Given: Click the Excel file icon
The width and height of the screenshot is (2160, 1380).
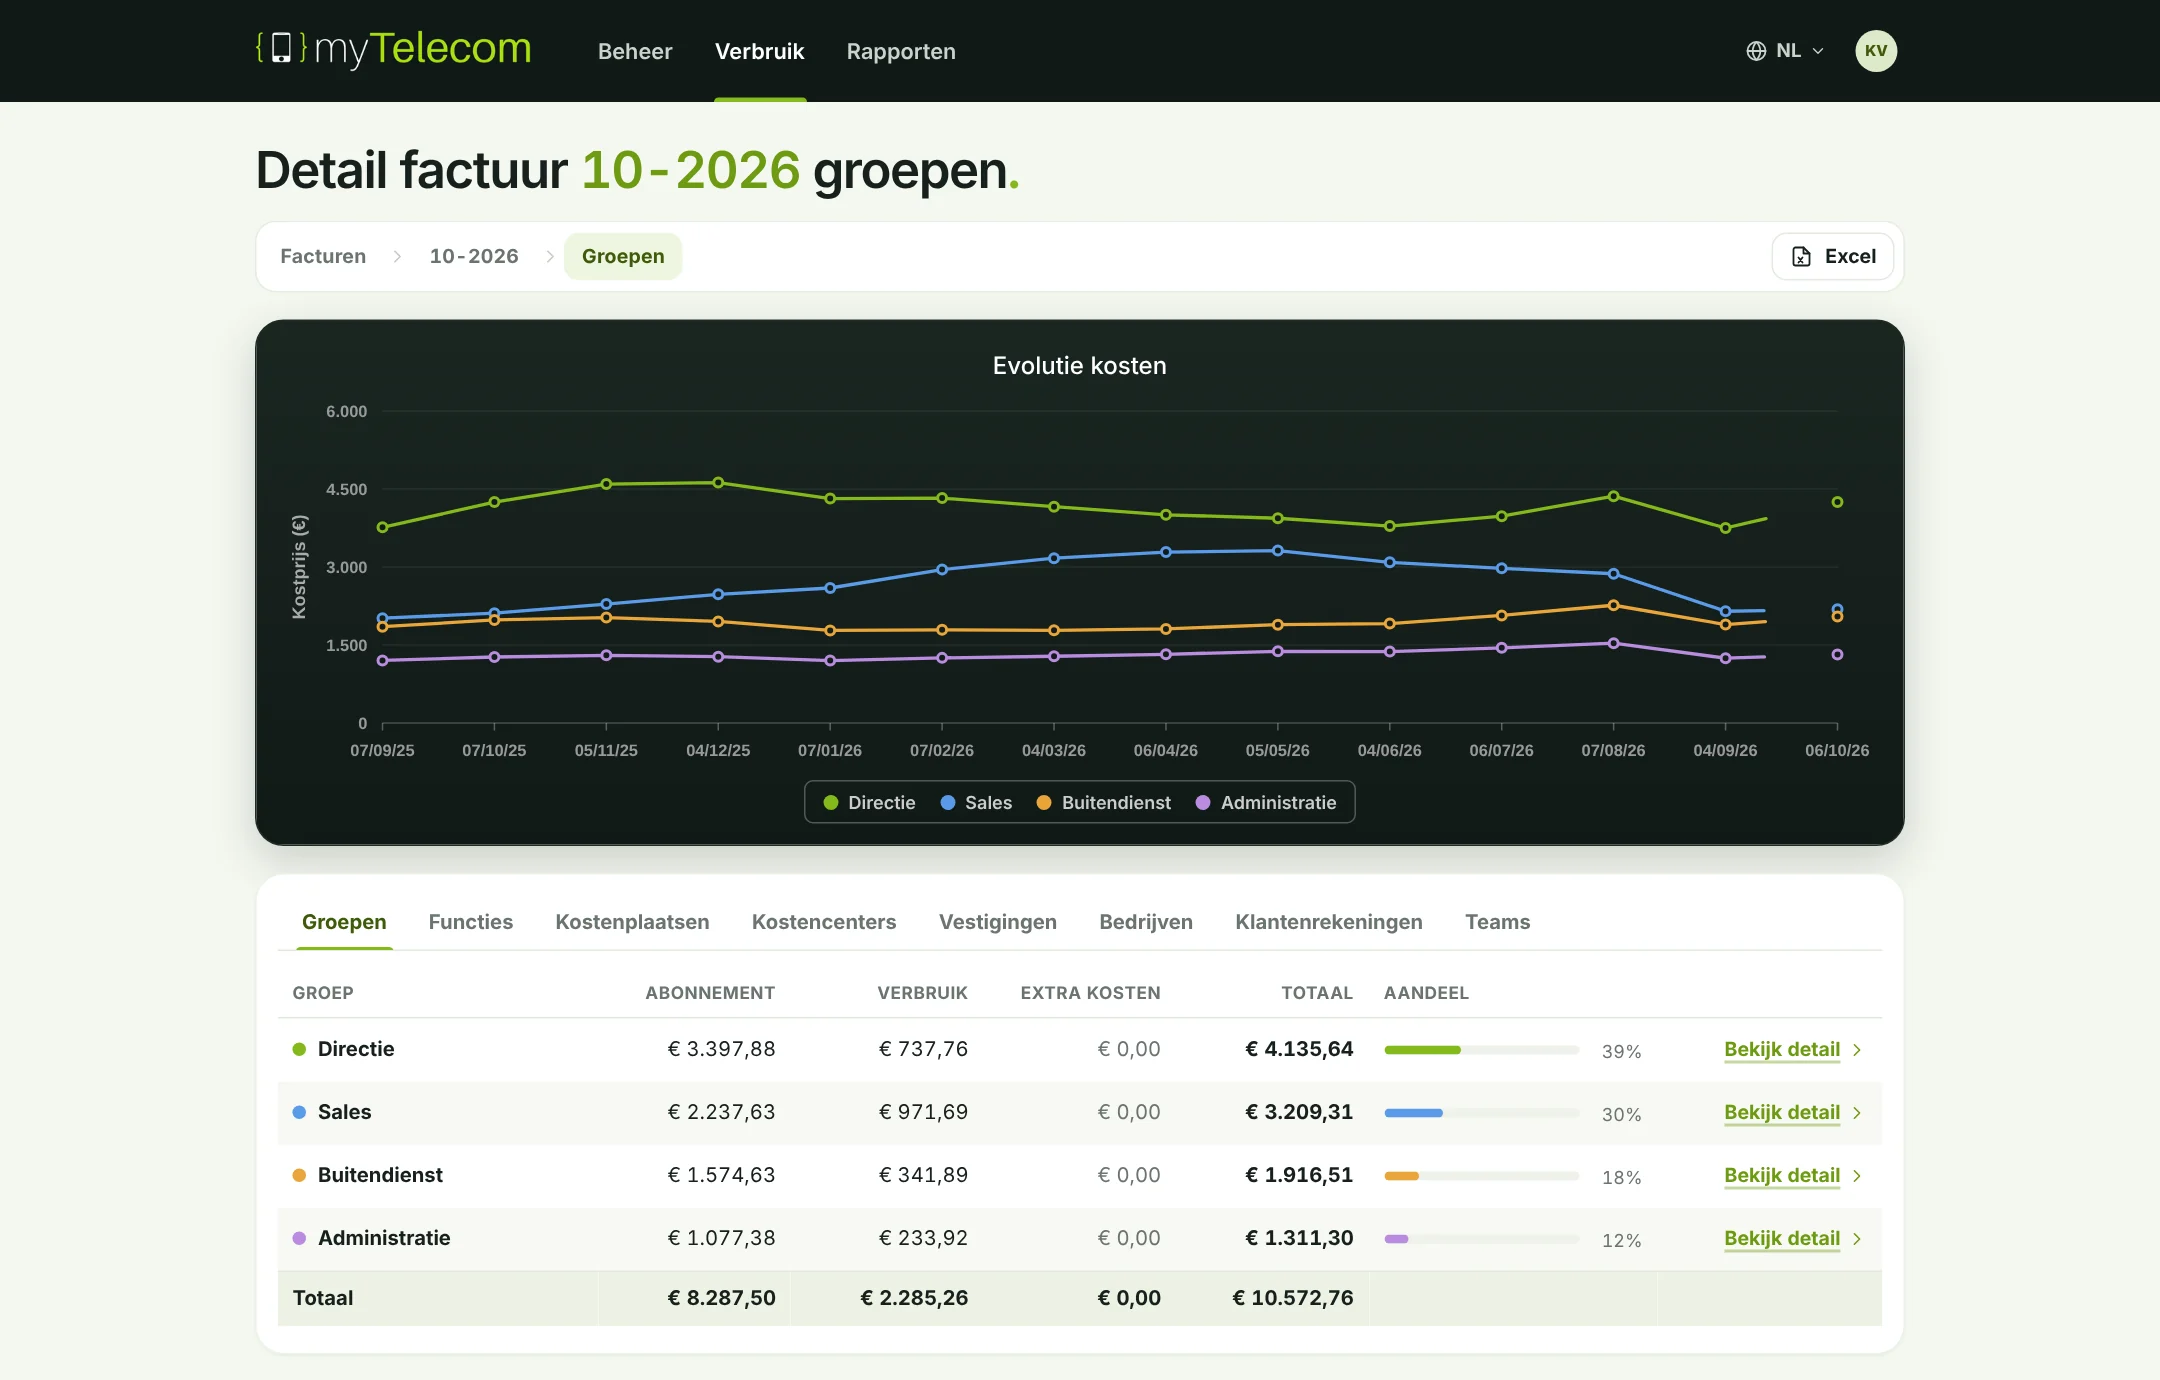Looking at the screenshot, I should tap(1801, 257).
